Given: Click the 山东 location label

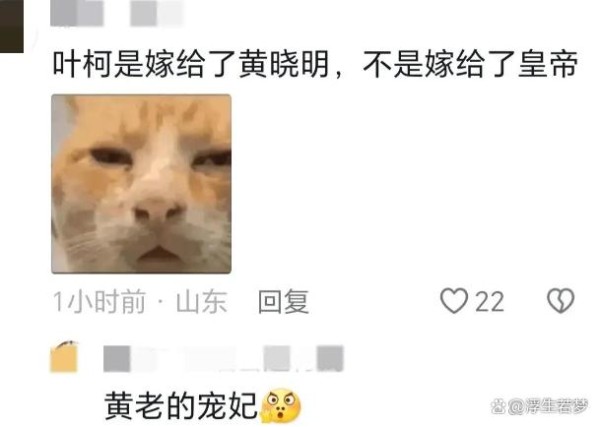Looking at the screenshot, I should 202,302.
